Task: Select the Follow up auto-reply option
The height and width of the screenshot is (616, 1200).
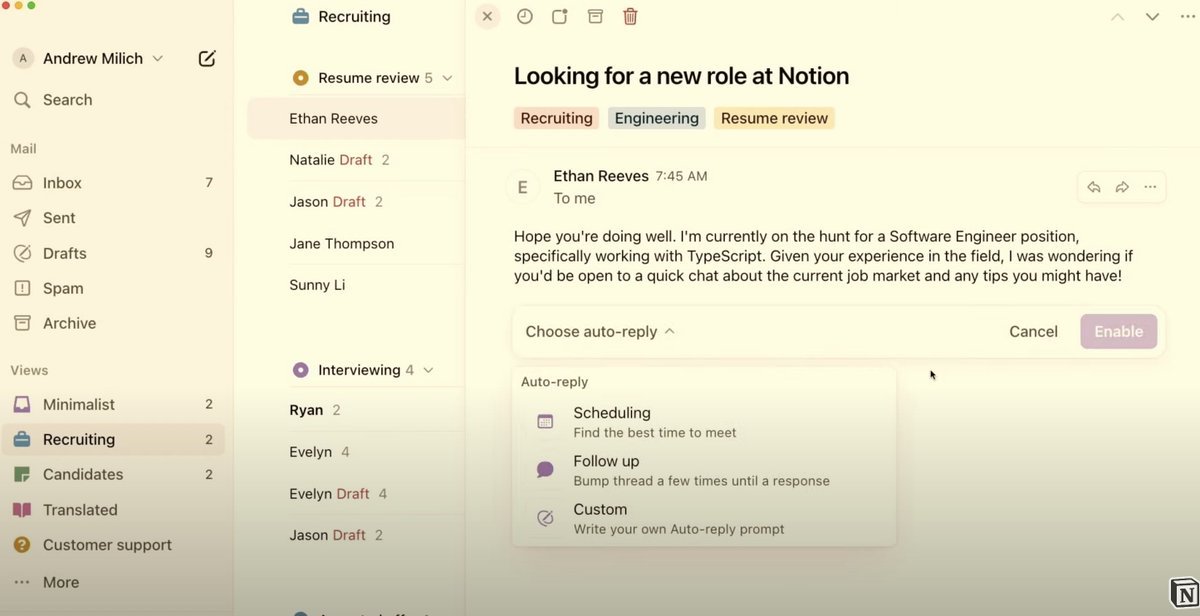Action: coord(704,470)
